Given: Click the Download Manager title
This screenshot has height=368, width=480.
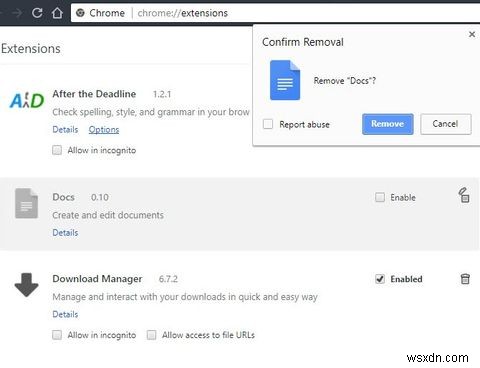Looking at the screenshot, I should [97, 279].
